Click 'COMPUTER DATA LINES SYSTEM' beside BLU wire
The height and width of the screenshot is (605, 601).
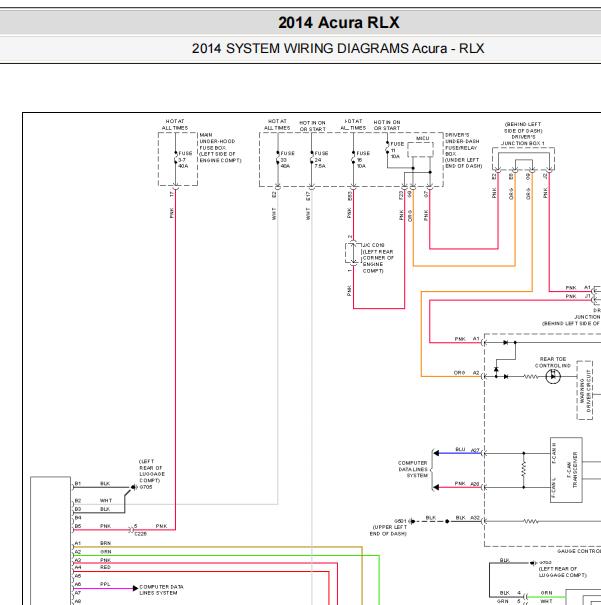(413, 469)
